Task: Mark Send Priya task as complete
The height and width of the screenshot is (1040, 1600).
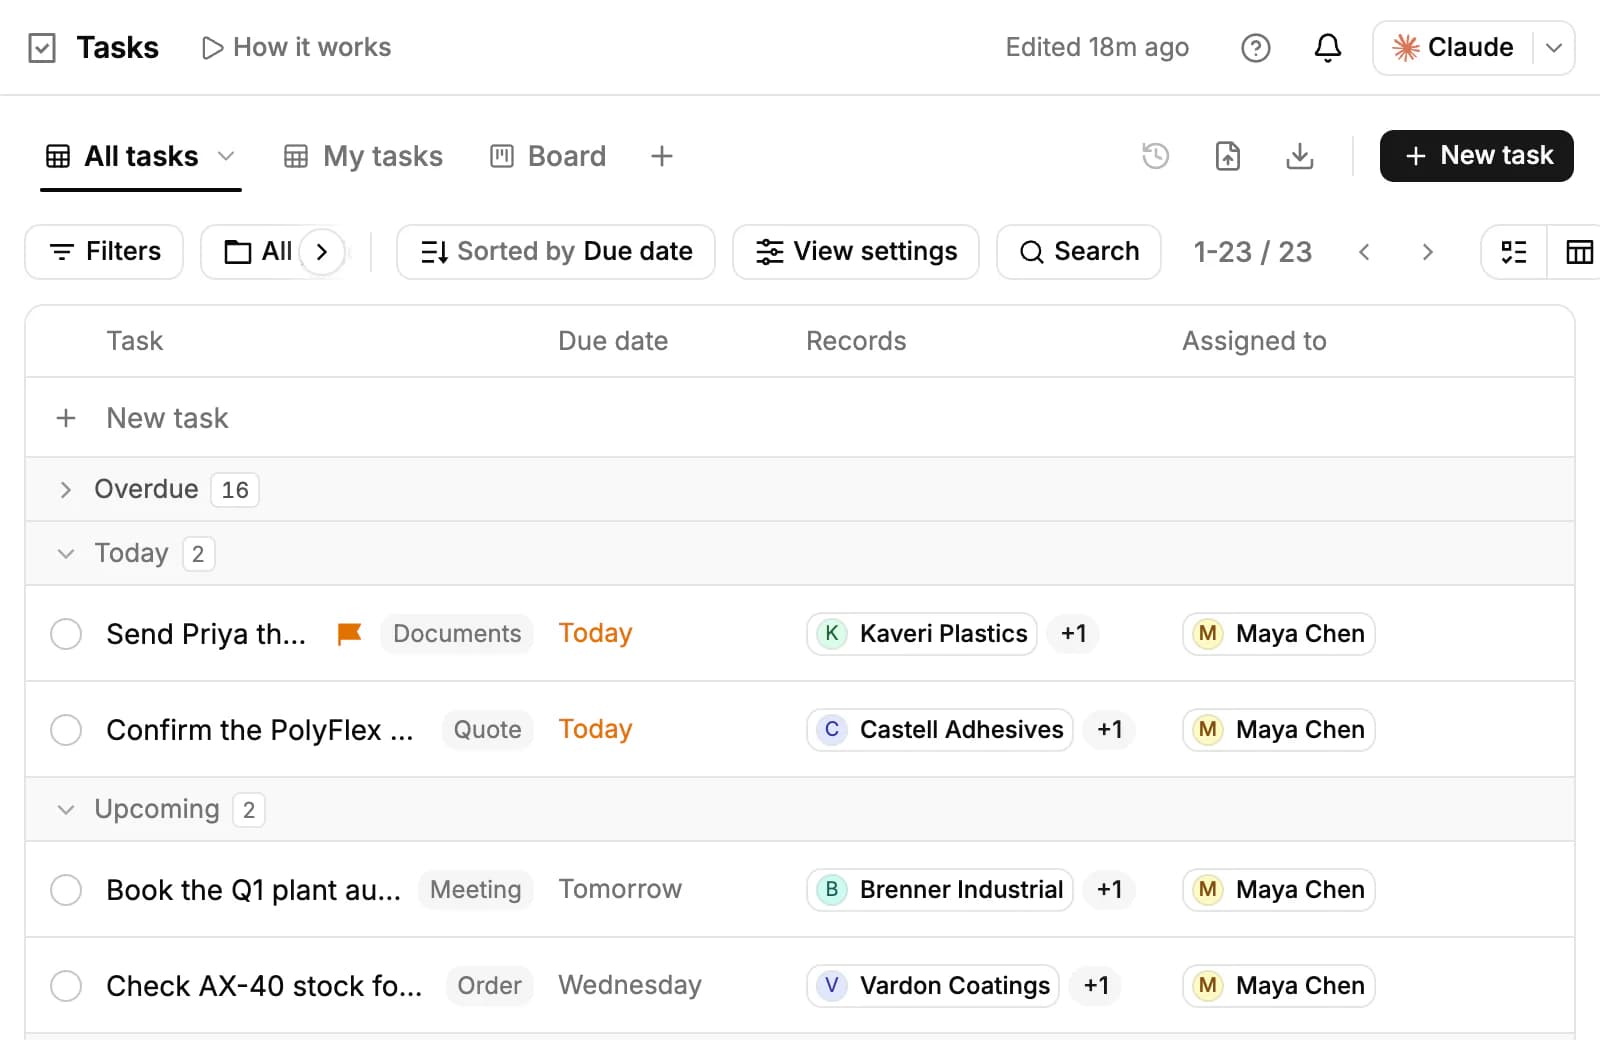Action: 66,634
